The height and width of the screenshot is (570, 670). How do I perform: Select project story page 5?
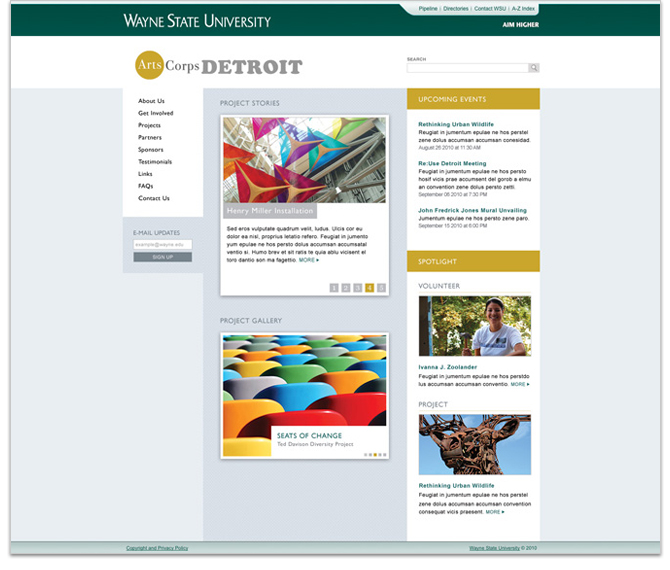pos(381,288)
